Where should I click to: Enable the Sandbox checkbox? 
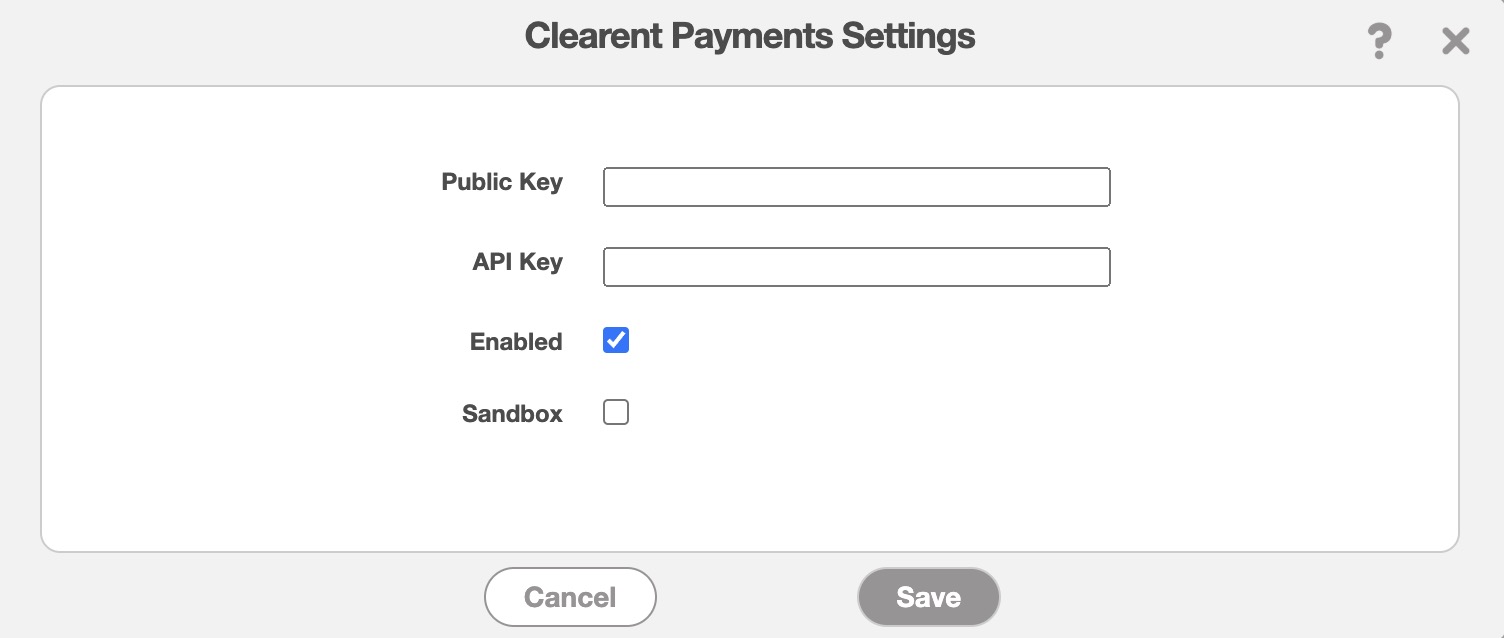pos(616,412)
